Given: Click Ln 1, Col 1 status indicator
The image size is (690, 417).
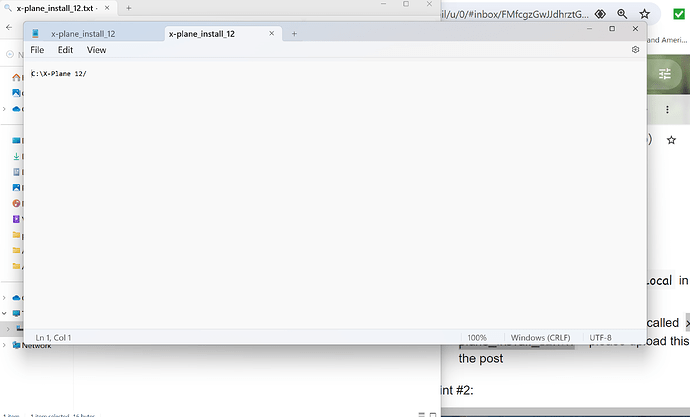Looking at the screenshot, I should point(53,338).
